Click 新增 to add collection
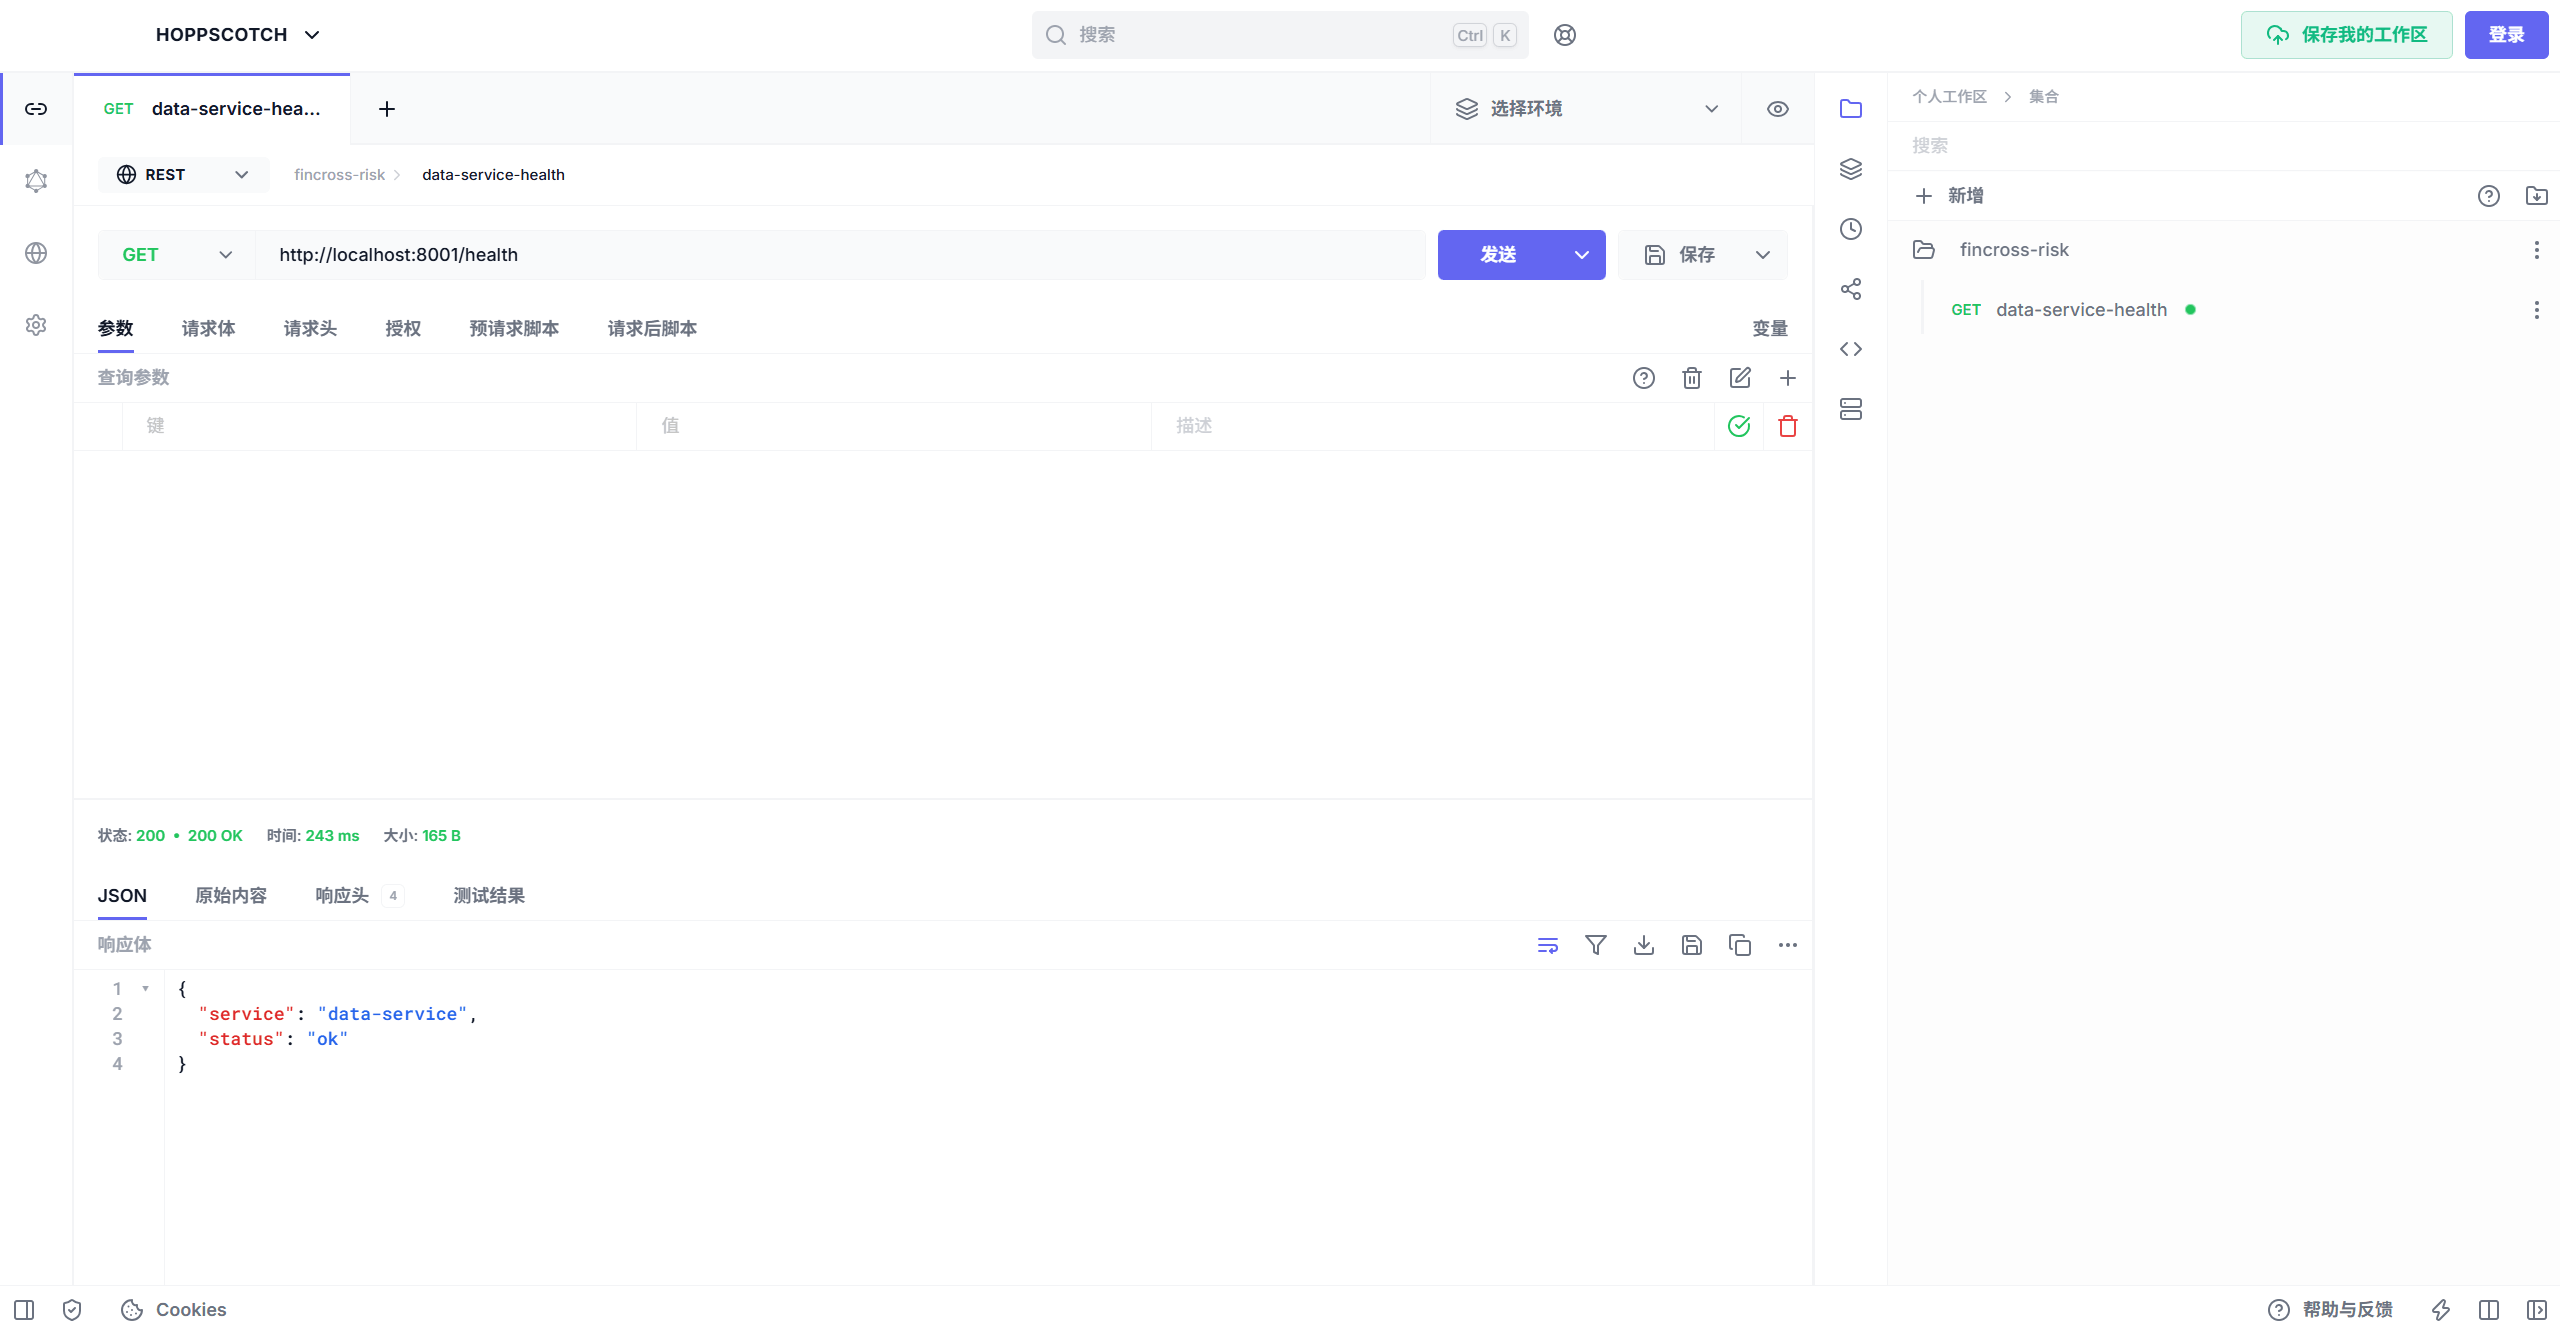Image resolution: width=2560 pixels, height=1333 pixels. 1949,196
